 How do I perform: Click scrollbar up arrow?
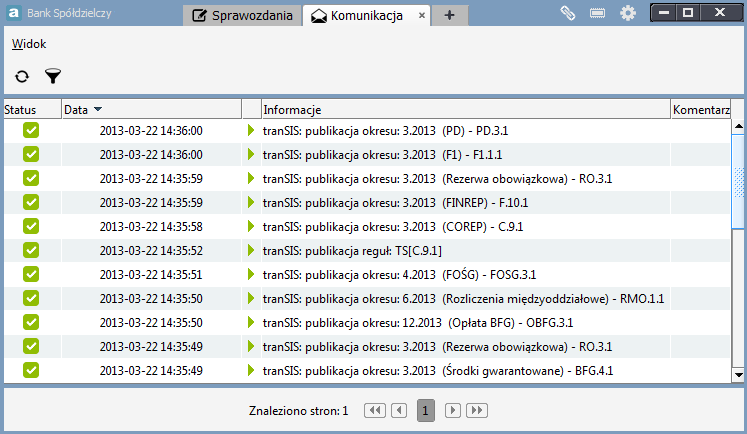point(738,126)
